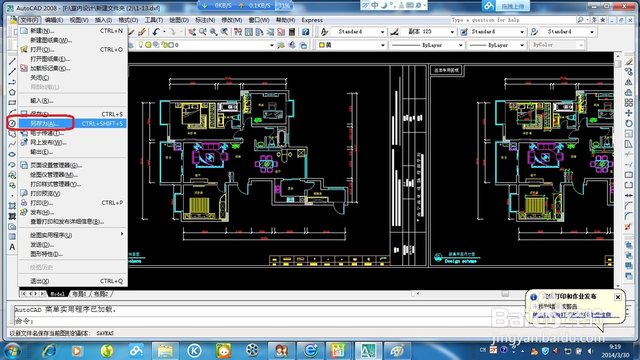Image resolution: width=640 pixels, height=360 pixels.
Task: Click the Undo arrow icon
Action: tap(156, 32)
